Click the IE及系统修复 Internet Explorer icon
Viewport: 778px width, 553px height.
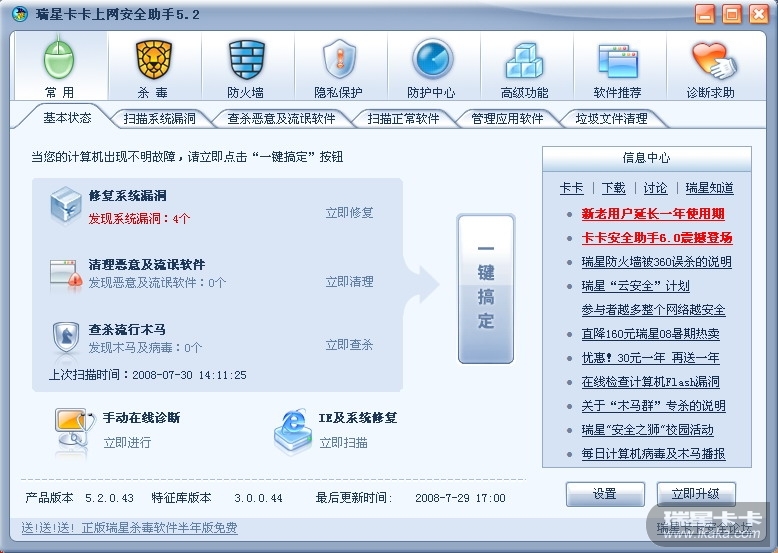click(293, 430)
